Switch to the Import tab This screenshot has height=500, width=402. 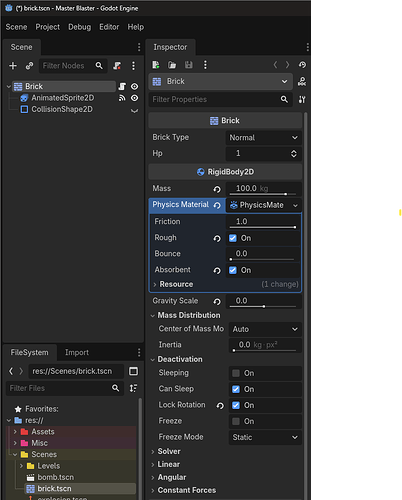click(77, 352)
